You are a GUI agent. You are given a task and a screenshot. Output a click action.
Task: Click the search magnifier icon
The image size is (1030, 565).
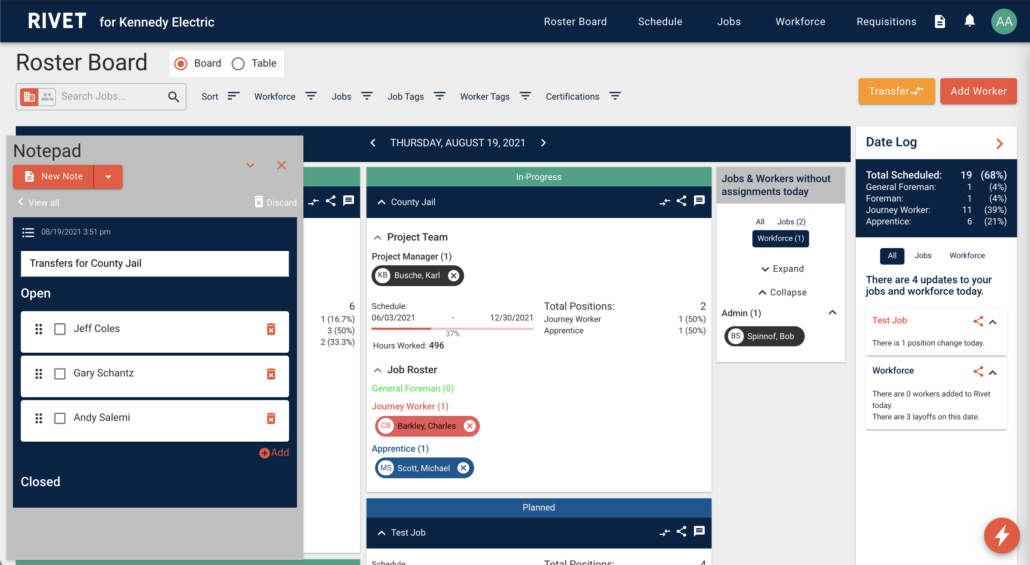tap(173, 97)
